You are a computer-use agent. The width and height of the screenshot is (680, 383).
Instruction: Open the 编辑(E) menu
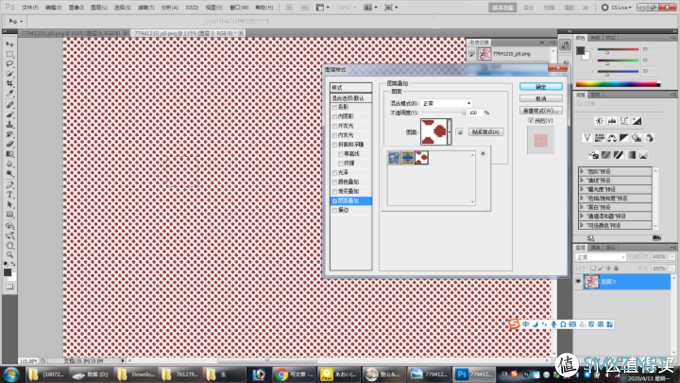click(x=53, y=7)
